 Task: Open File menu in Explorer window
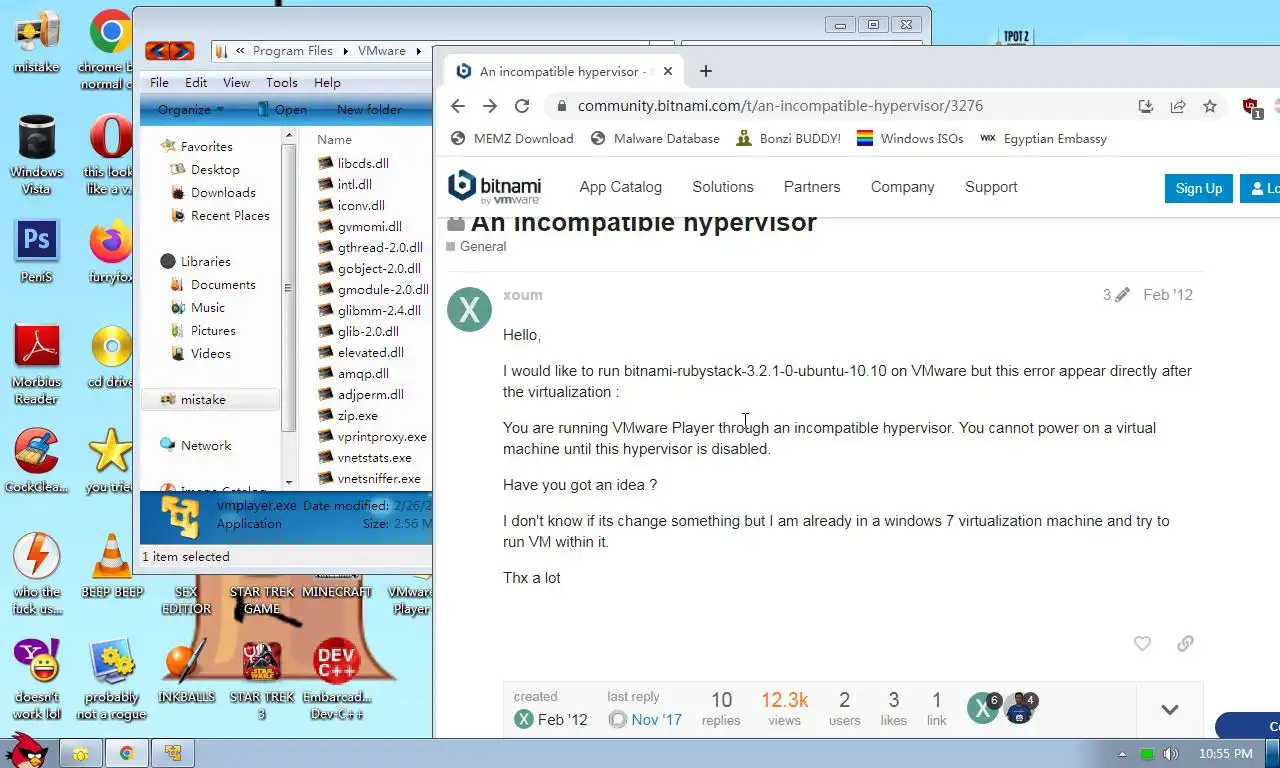click(159, 83)
